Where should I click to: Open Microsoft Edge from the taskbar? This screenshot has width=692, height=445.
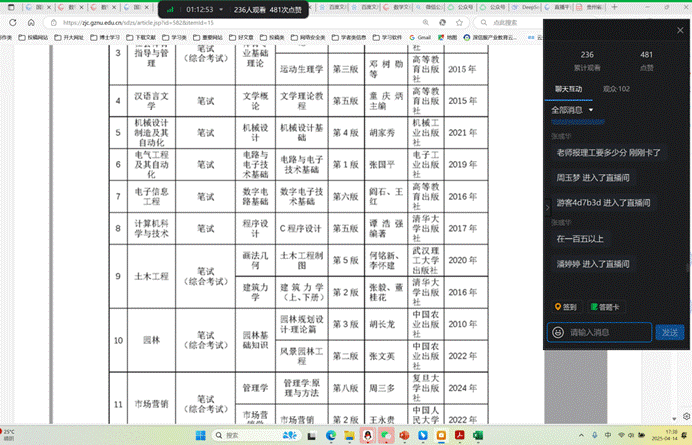pyautogui.click(x=331, y=436)
